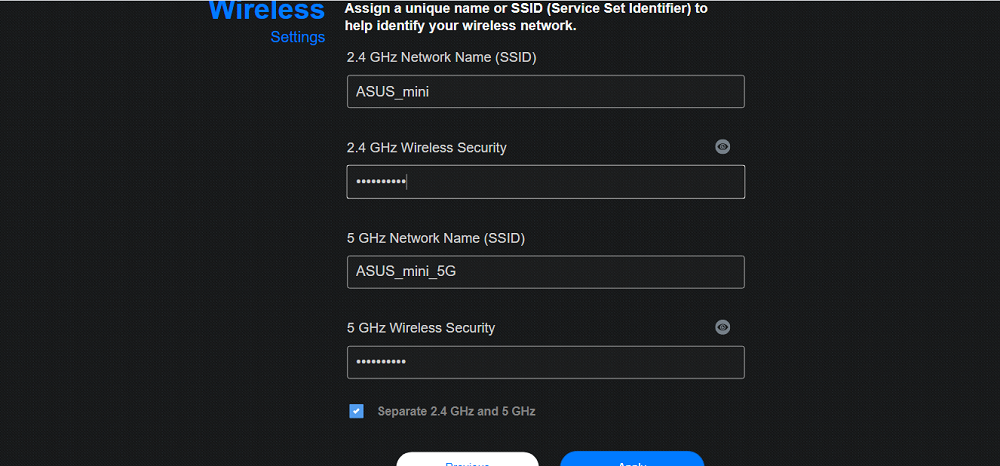This screenshot has height=466, width=1000.
Task: Uncheck the Separate 2.4 GHz and 5 GHz checkbox
Action: click(x=357, y=411)
